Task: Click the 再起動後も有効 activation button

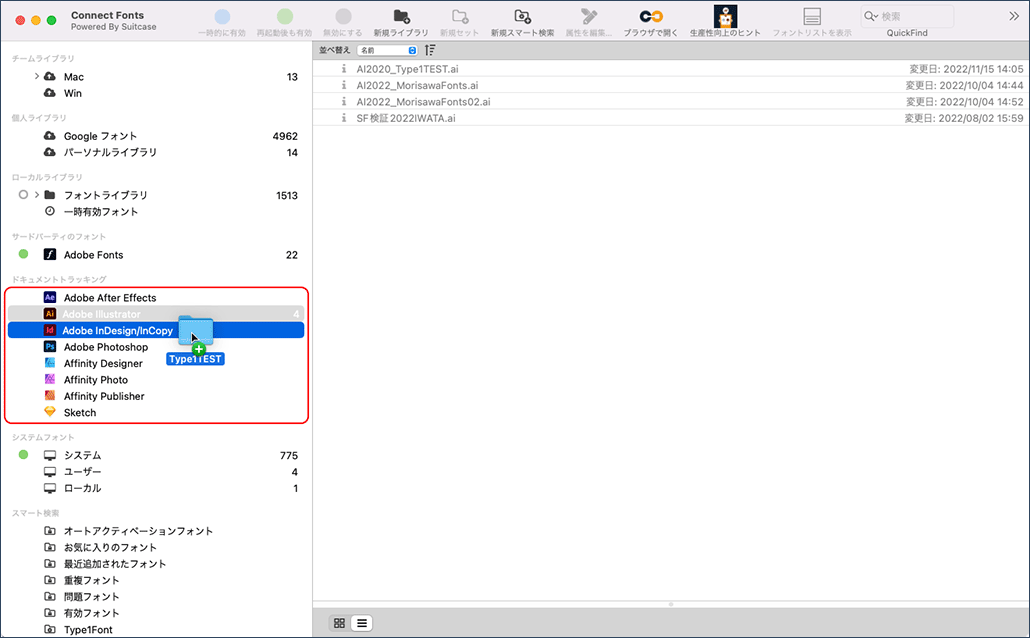Action: (284, 16)
